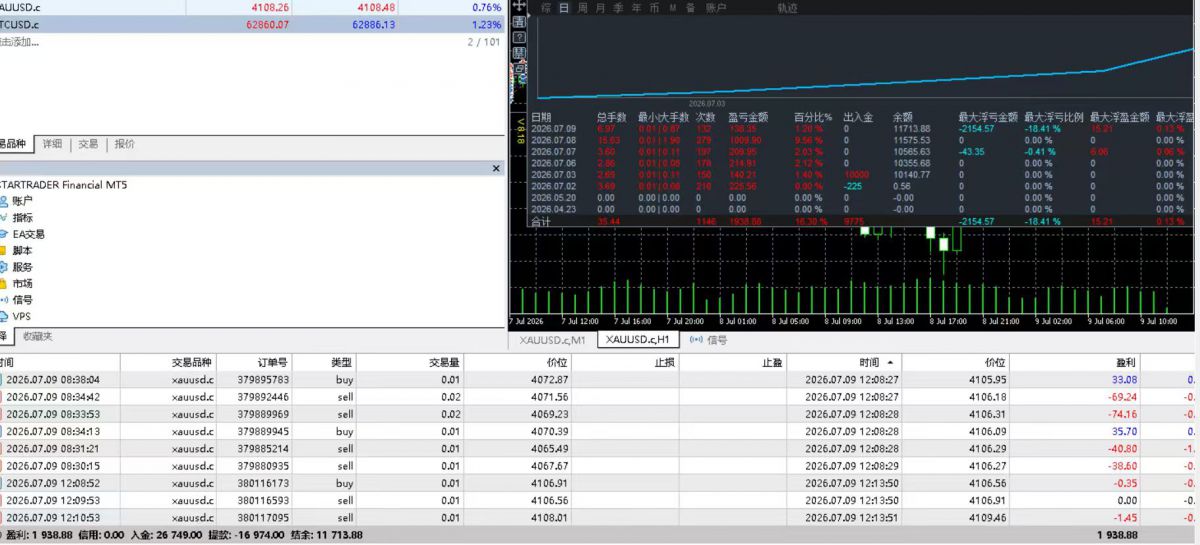Open the 收藏夹 favorites tab
The width and height of the screenshot is (1200, 545).
(x=38, y=337)
